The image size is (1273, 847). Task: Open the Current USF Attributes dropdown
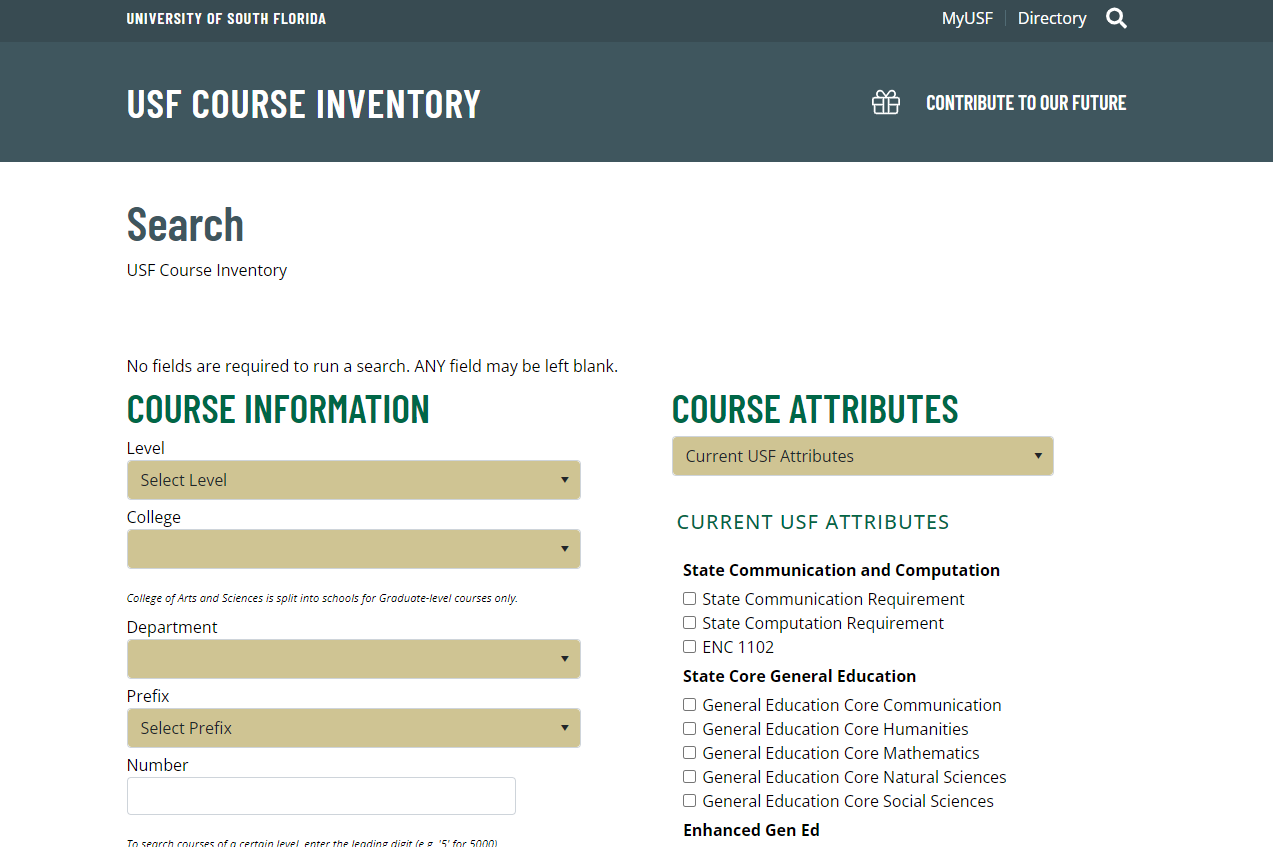coord(862,456)
